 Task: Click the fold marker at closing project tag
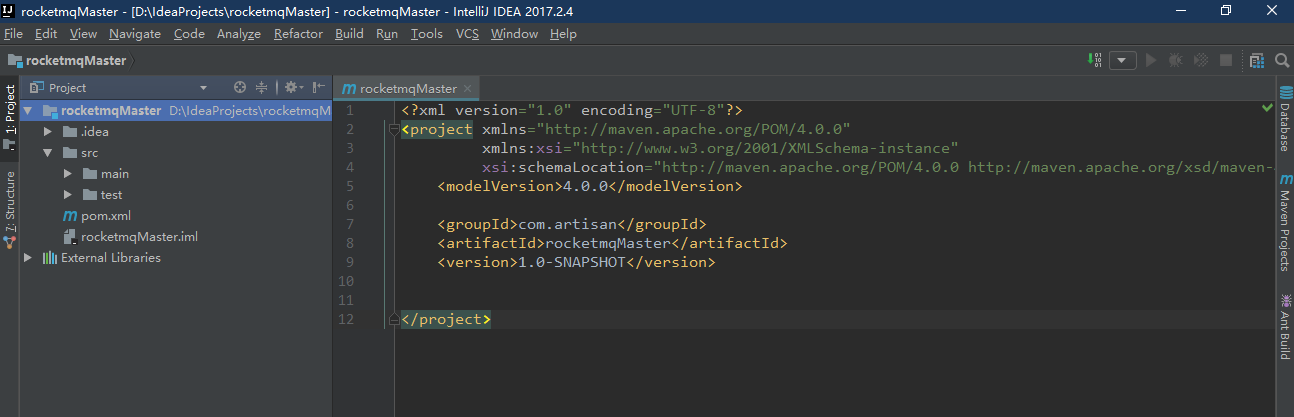(x=393, y=319)
